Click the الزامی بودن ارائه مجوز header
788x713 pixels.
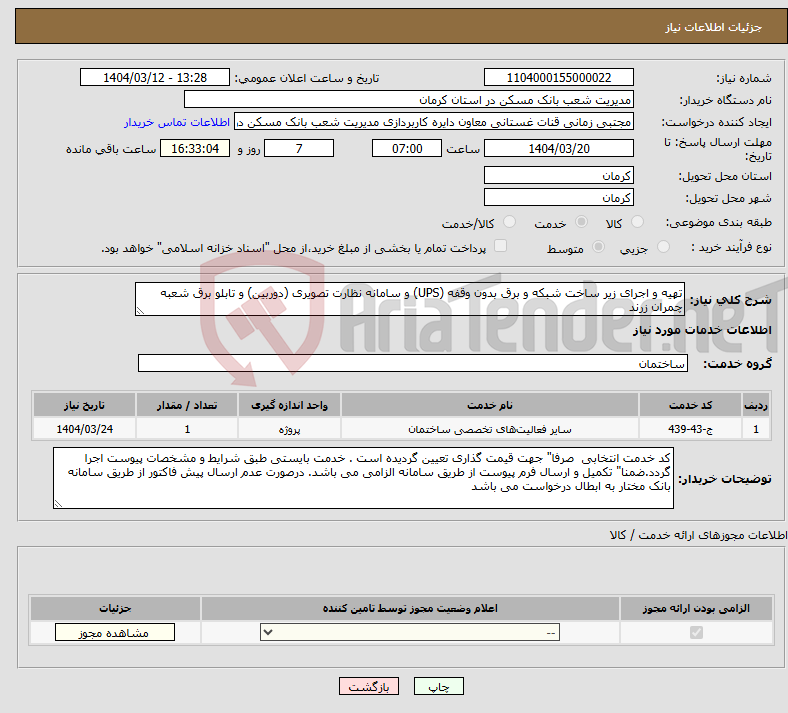(x=696, y=608)
